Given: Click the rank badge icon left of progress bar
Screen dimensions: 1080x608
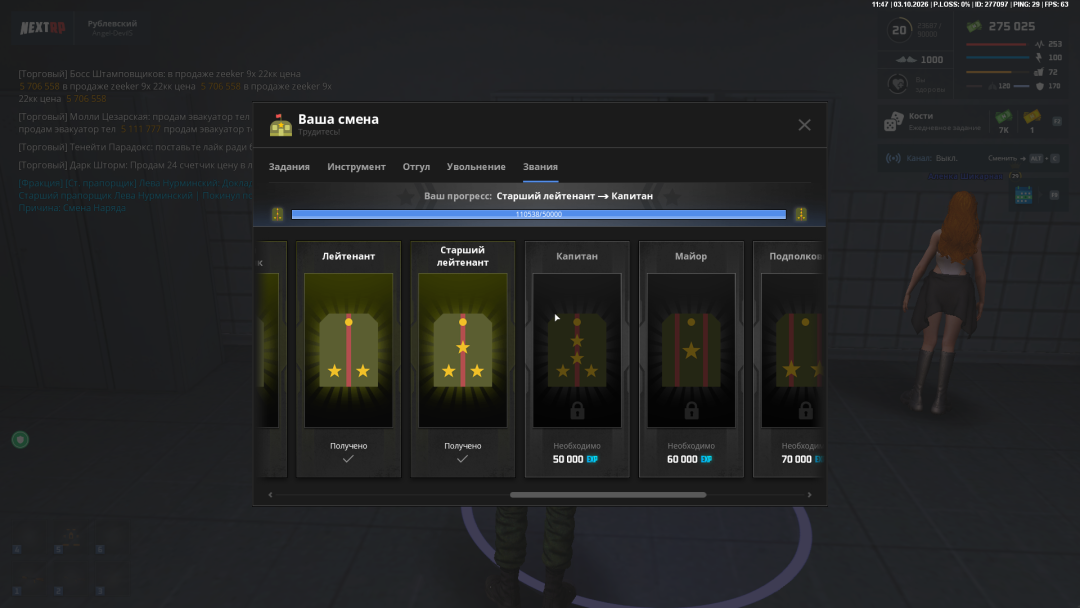Looking at the screenshot, I should [278, 214].
